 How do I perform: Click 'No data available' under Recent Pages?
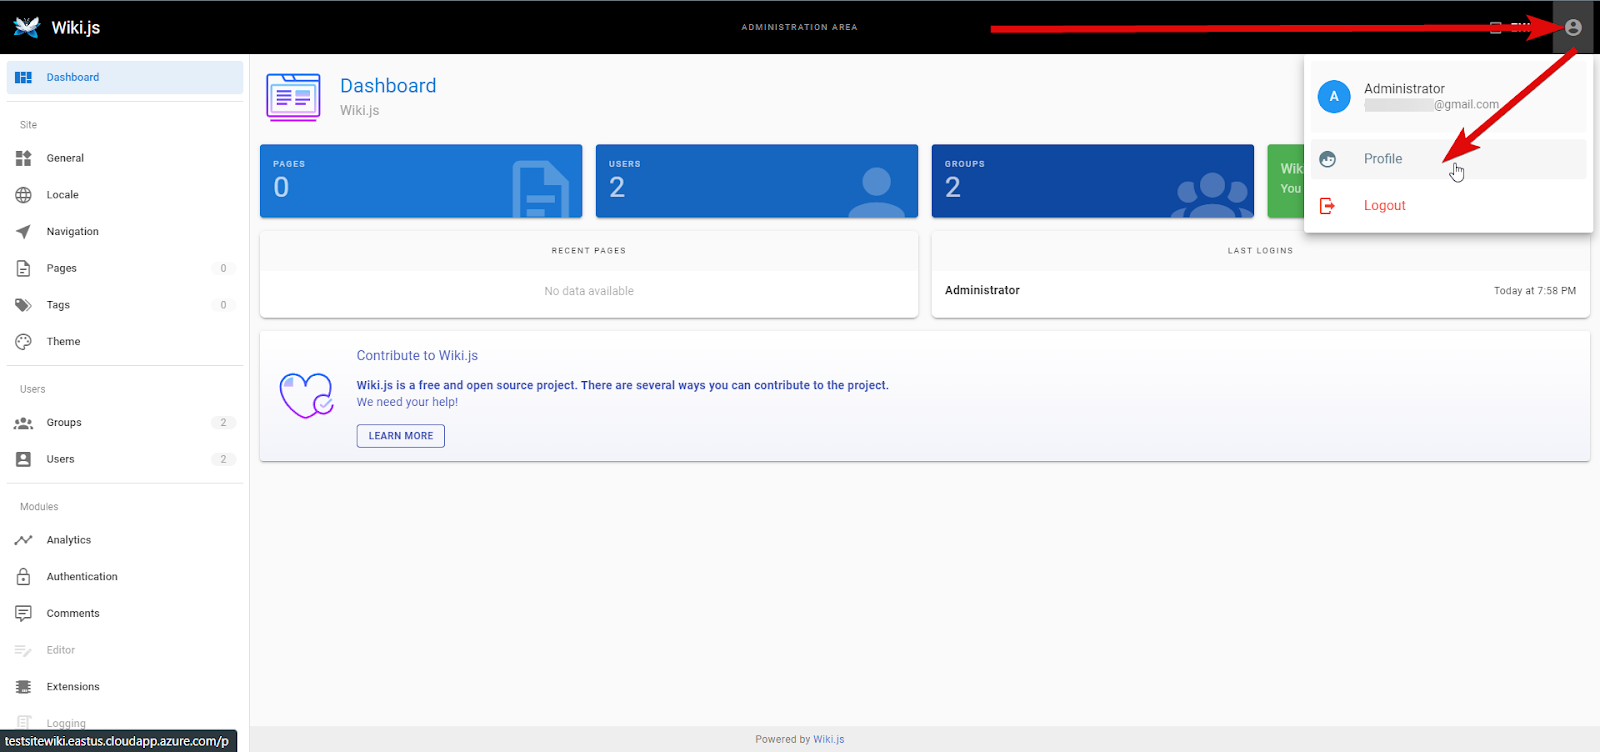(x=589, y=291)
